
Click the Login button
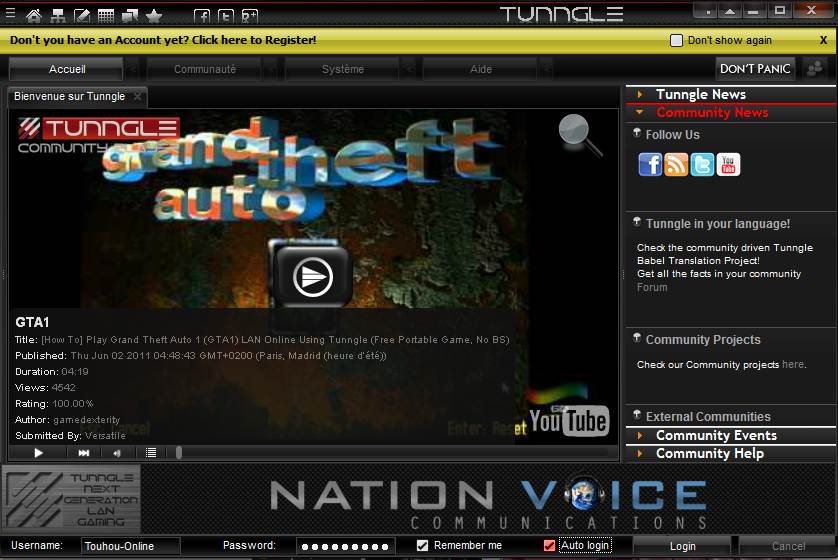pos(682,546)
